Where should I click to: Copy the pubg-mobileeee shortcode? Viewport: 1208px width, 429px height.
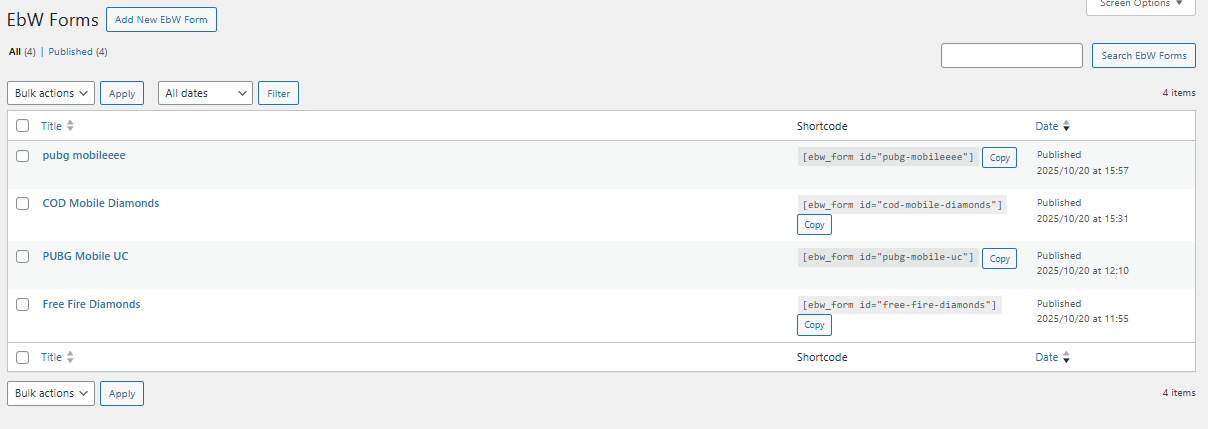pyautogui.click(x=999, y=157)
